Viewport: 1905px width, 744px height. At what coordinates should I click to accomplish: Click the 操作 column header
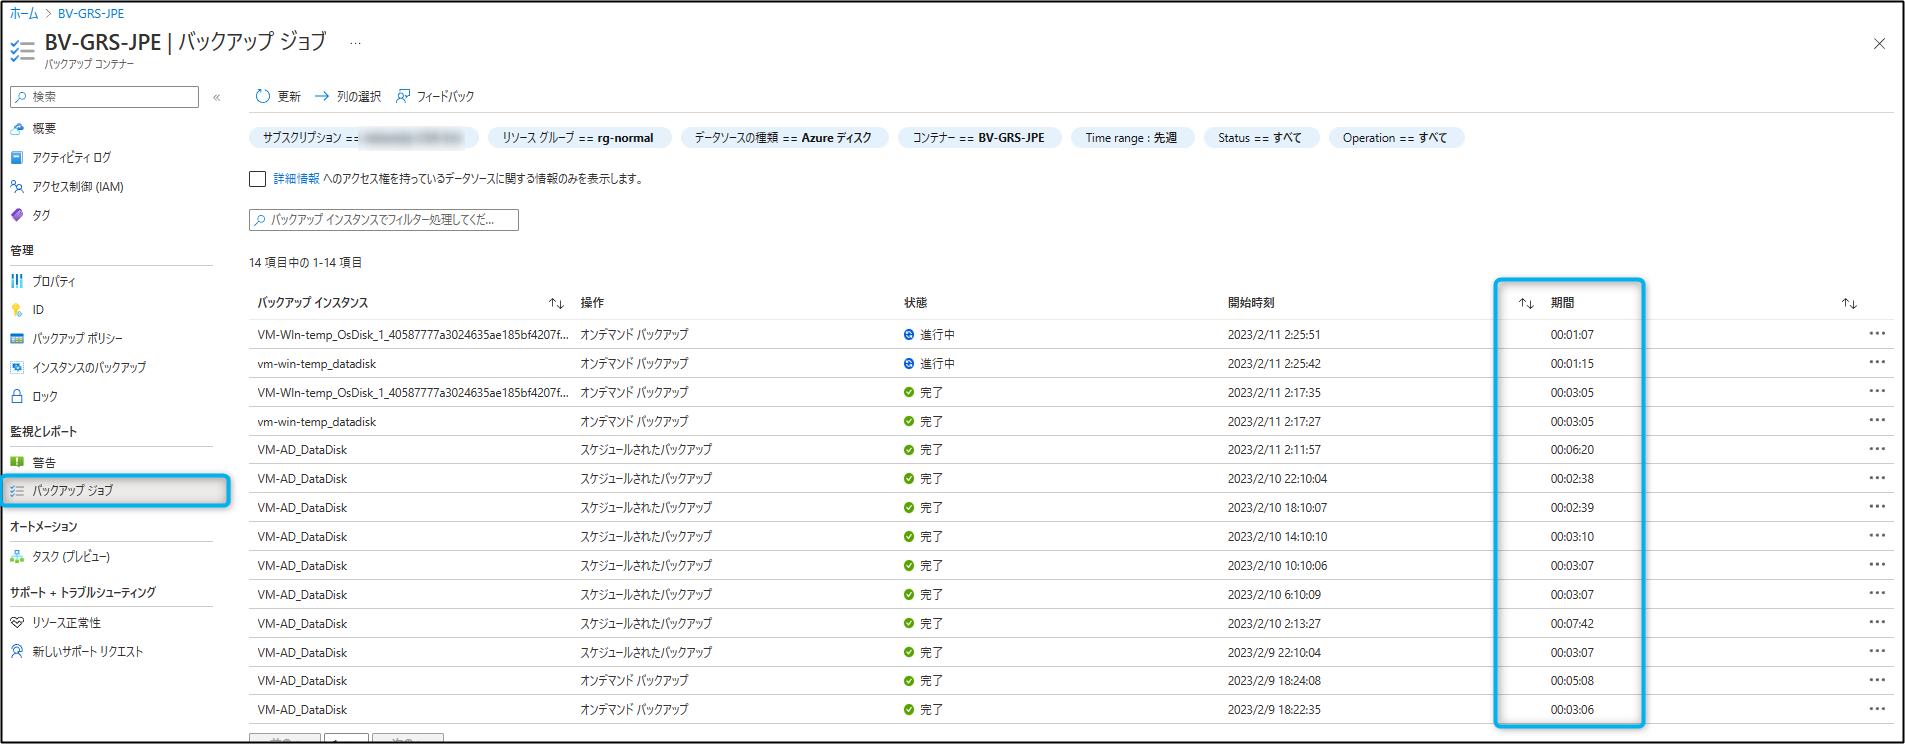tap(592, 303)
